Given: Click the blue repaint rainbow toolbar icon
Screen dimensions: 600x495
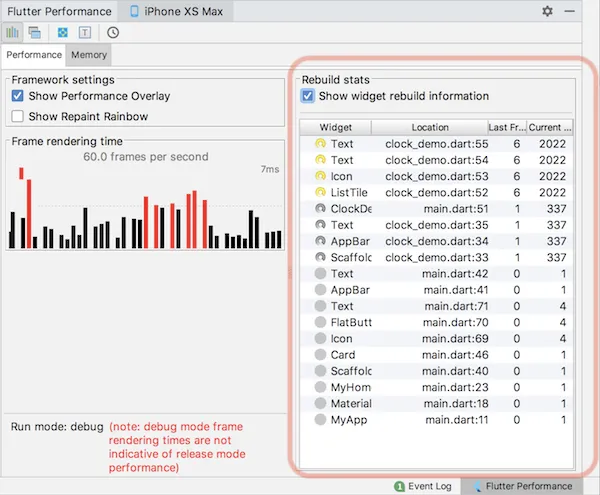Looking at the screenshot, I should pyautogui.click(x=63, y=33).
